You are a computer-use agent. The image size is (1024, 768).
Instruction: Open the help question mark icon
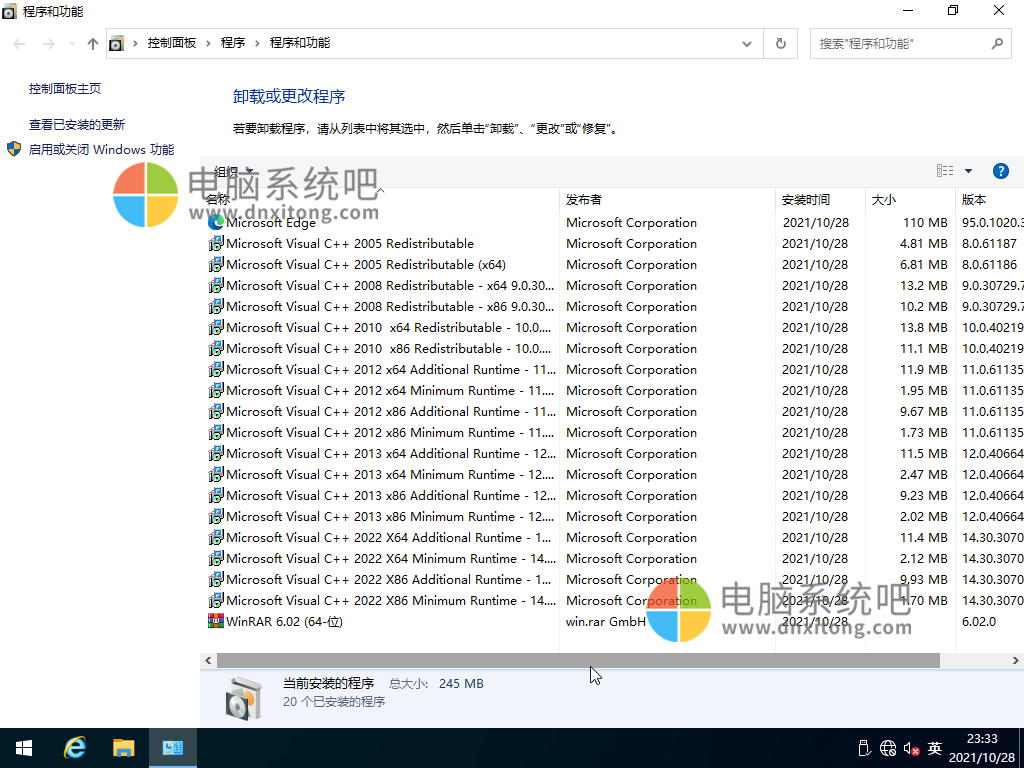point(1000,171)
